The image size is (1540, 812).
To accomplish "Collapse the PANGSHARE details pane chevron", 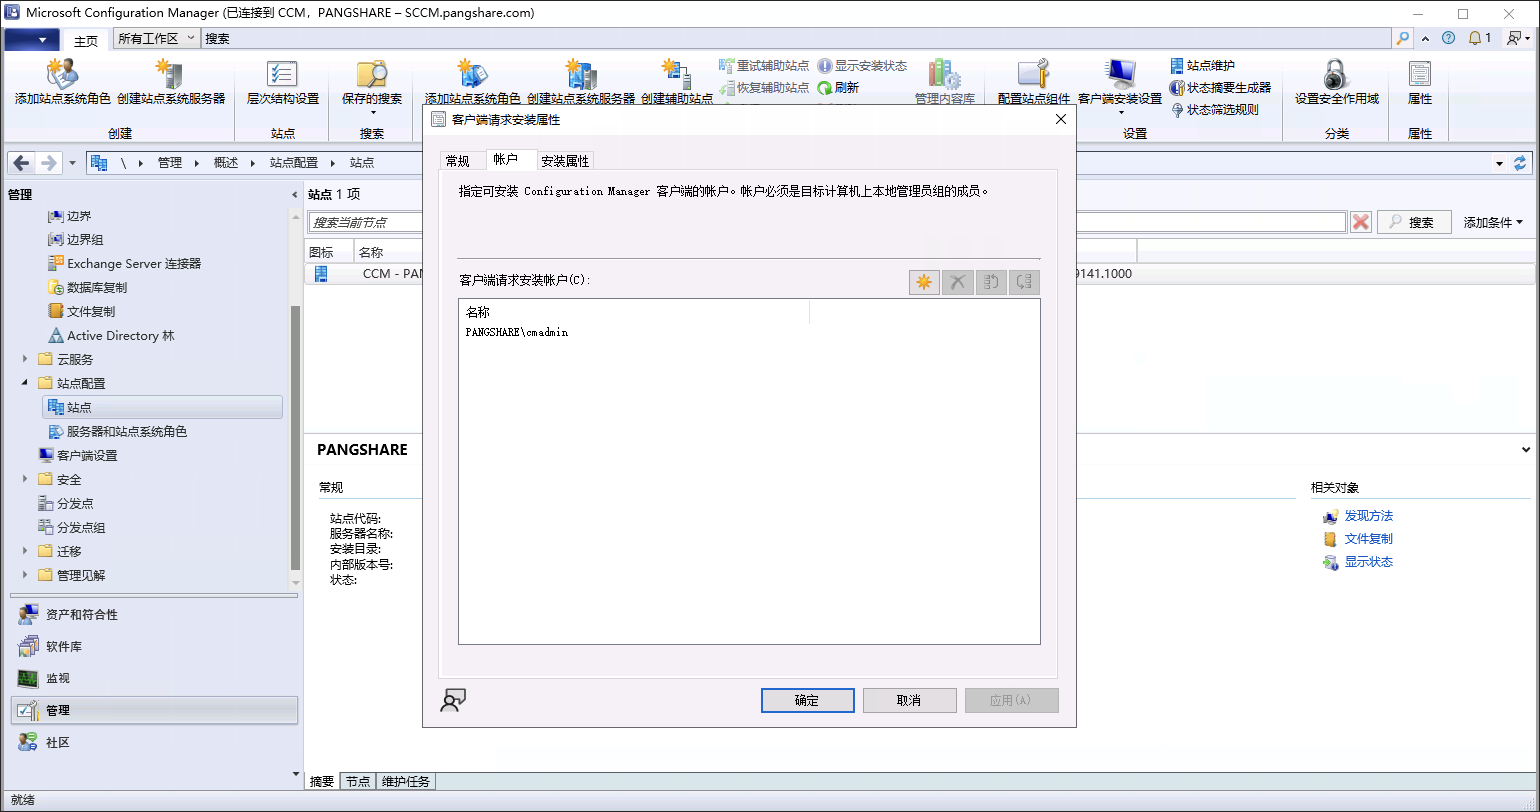I will point(1525,450).
